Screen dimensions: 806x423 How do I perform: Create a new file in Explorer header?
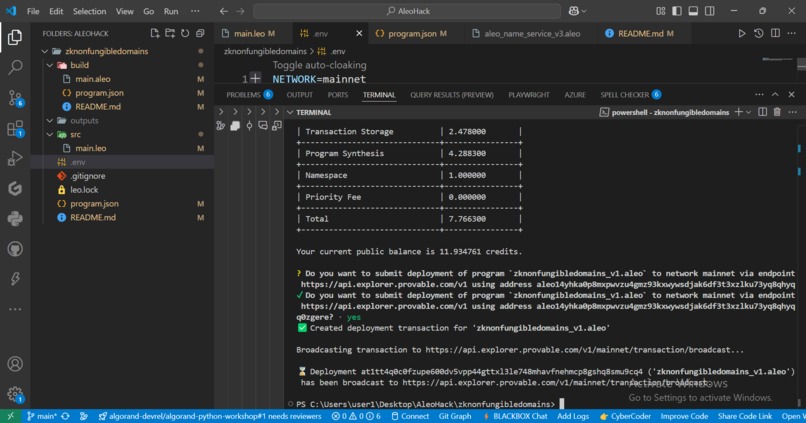pyautogui.click(x=155, y=33)
